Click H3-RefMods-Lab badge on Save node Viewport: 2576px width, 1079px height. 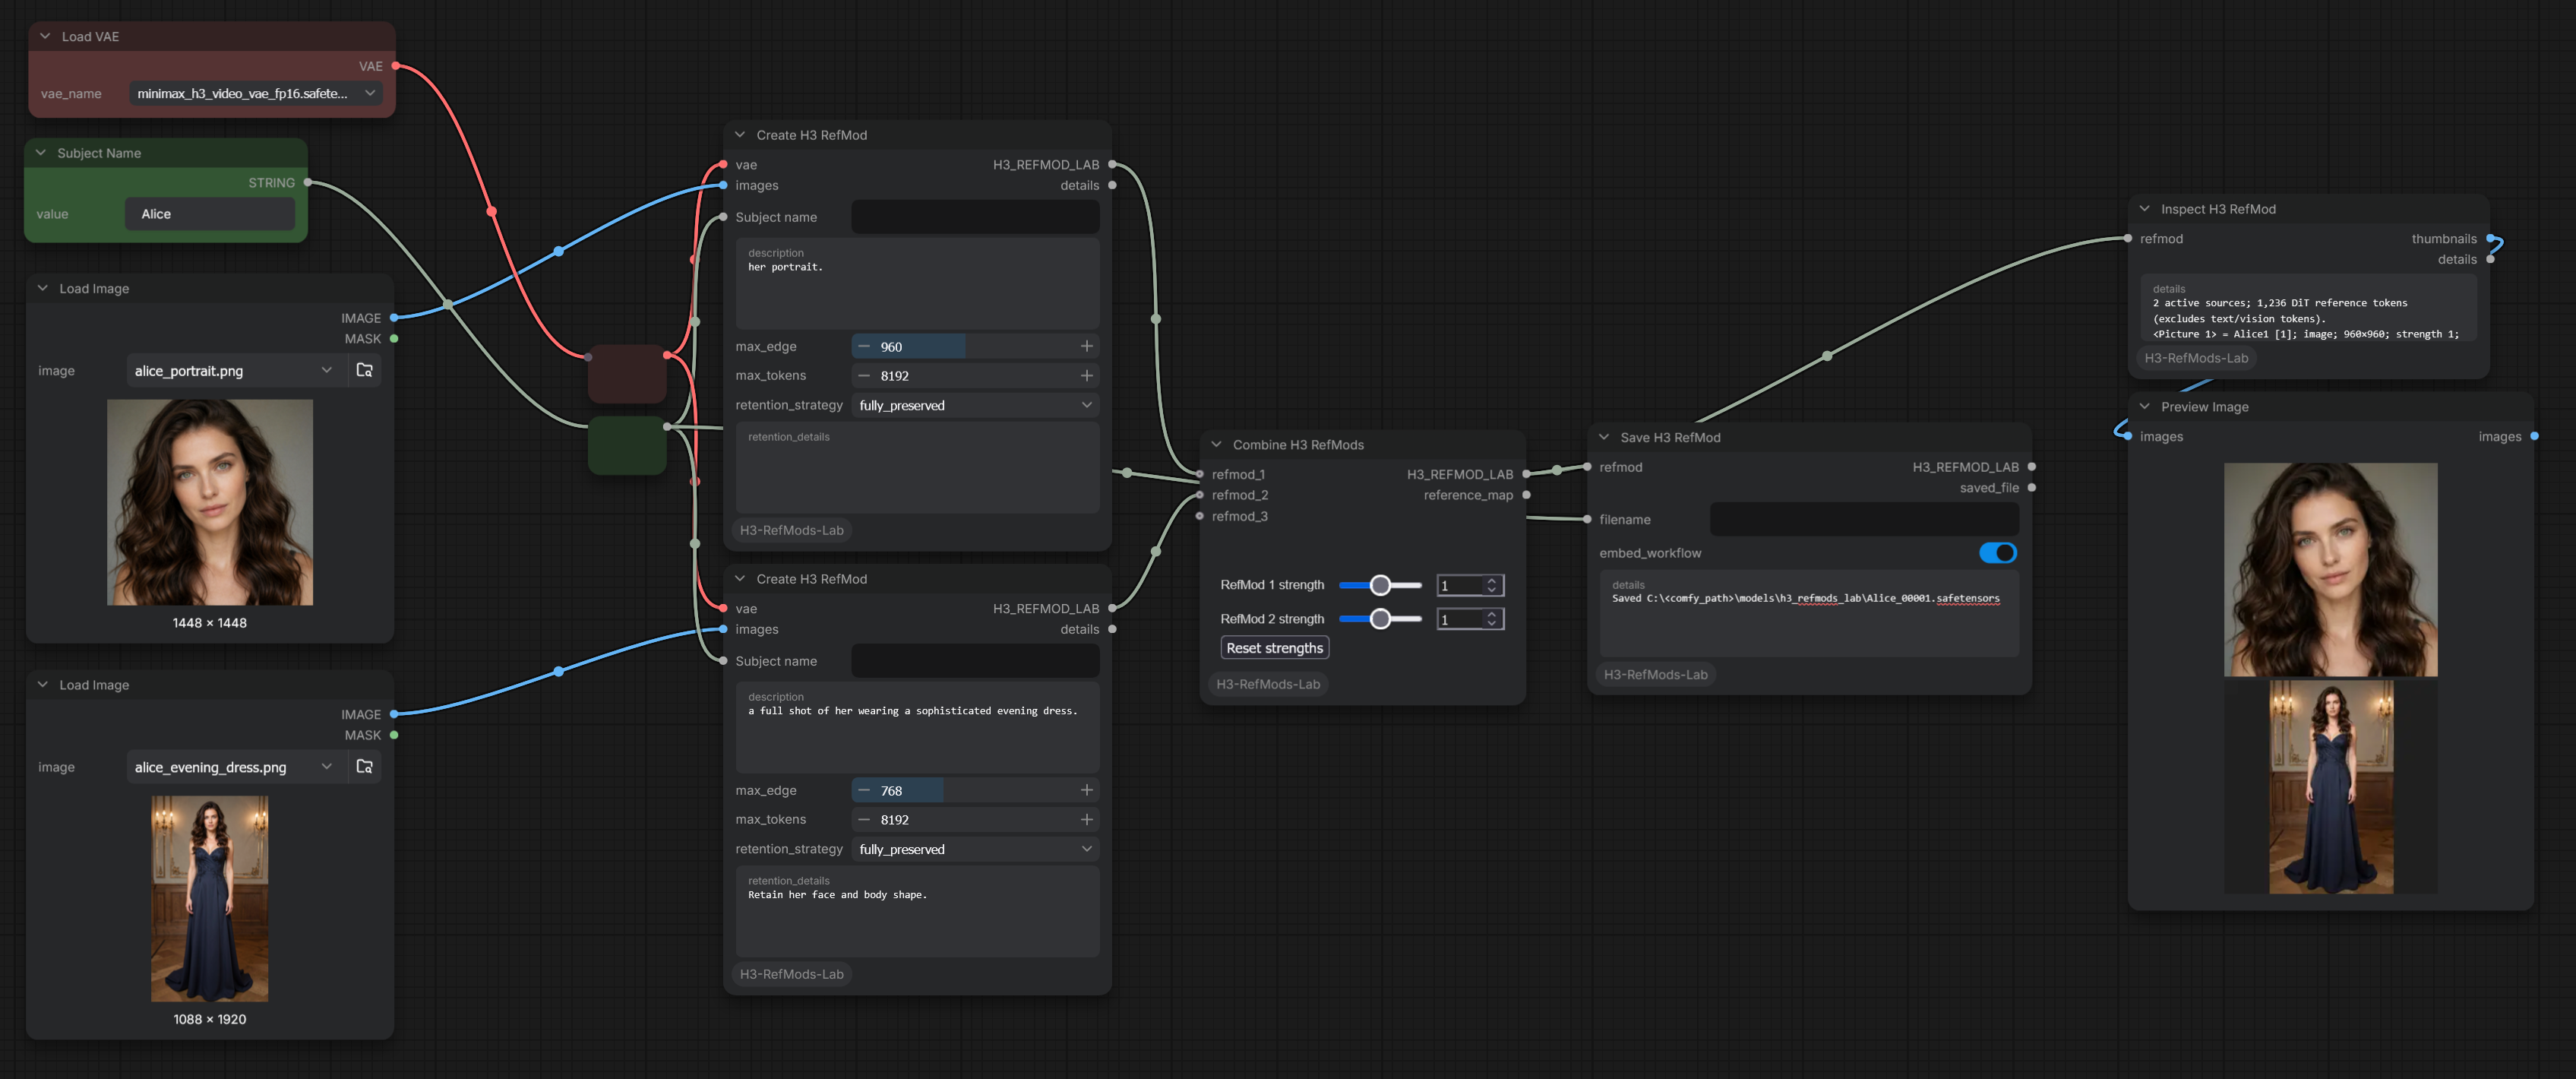pyautogui.click(x=1655, y=674)
